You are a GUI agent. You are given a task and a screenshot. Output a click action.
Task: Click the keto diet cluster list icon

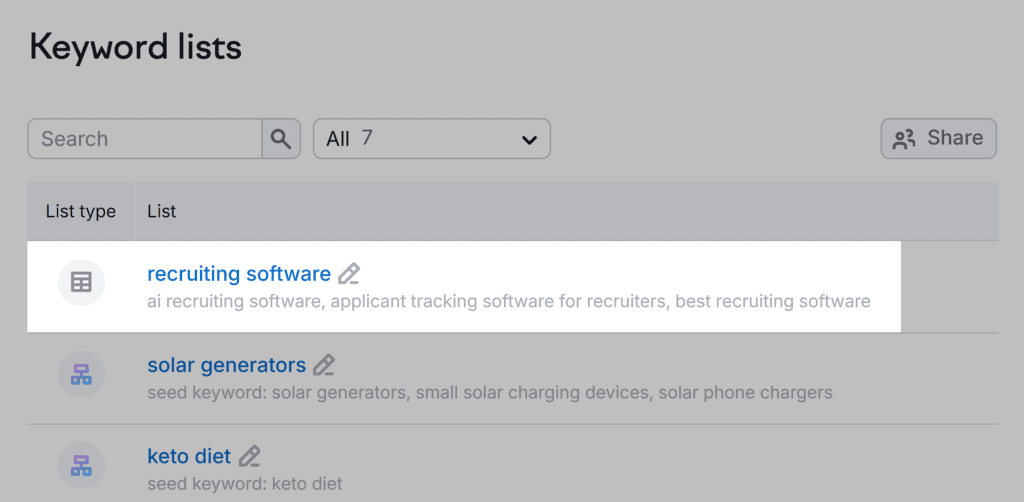pos(81,466)
